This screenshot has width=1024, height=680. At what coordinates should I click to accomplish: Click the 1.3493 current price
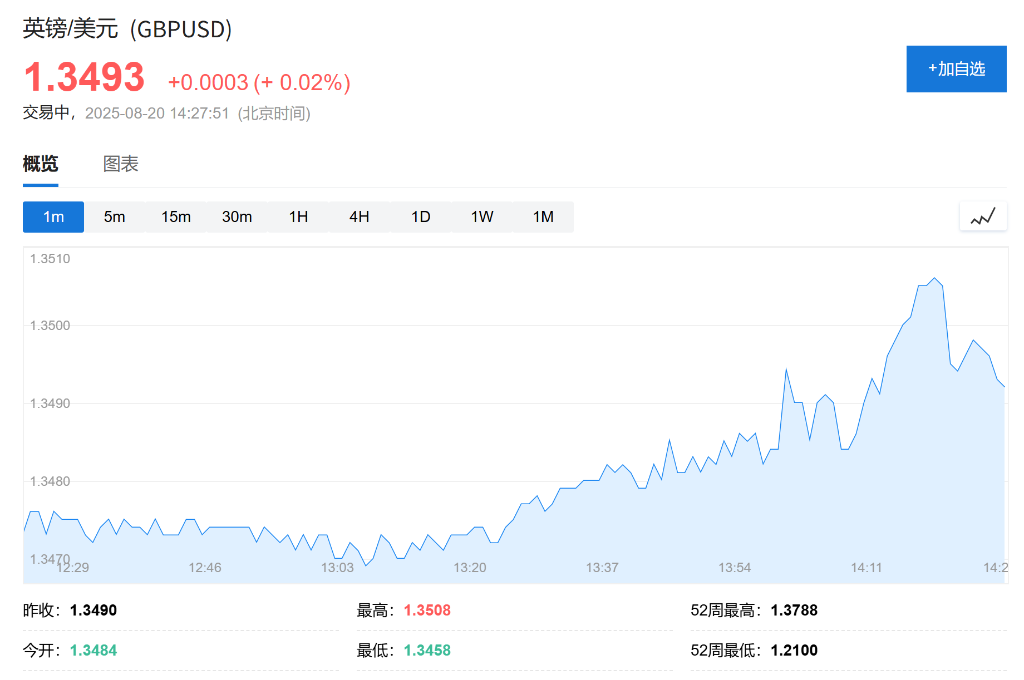click(x=84, y=77)
